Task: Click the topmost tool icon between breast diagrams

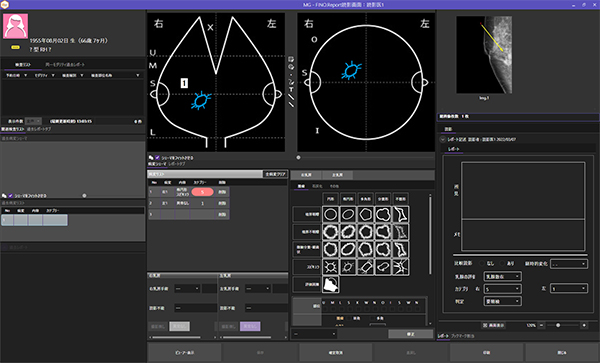Action: pyautogui.click(x=291, y=59)
